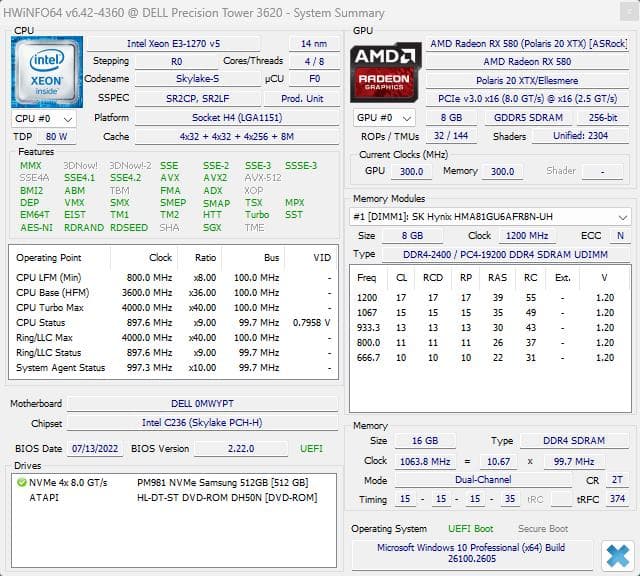Click the CPU Turbo Max row
Image resolution: width=640 pixels, height=576 pixels.
click(x=173, y=308)
